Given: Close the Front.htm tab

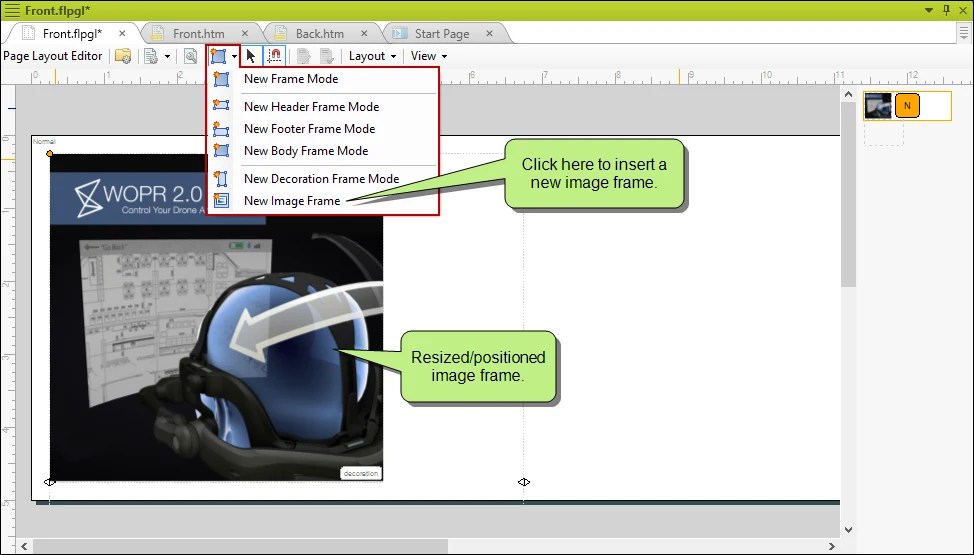Looking at the screenshot, I should pyautogui.click(x=245, y=34).
